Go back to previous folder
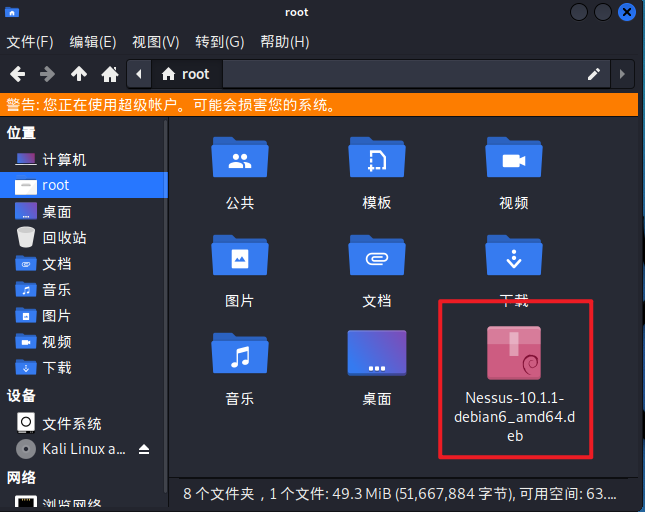Image resolution: width=645 pixels, height=512 pixels. coord(17,74)
